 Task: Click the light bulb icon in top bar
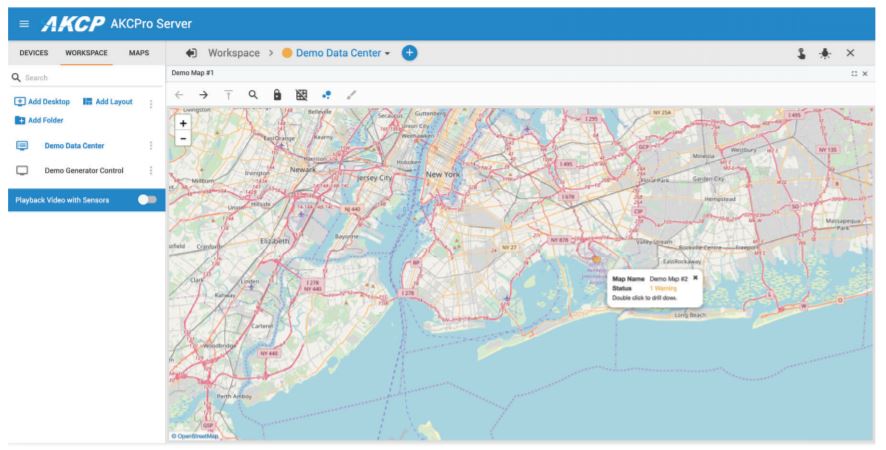pyautogui.click(x=826, y=53)
